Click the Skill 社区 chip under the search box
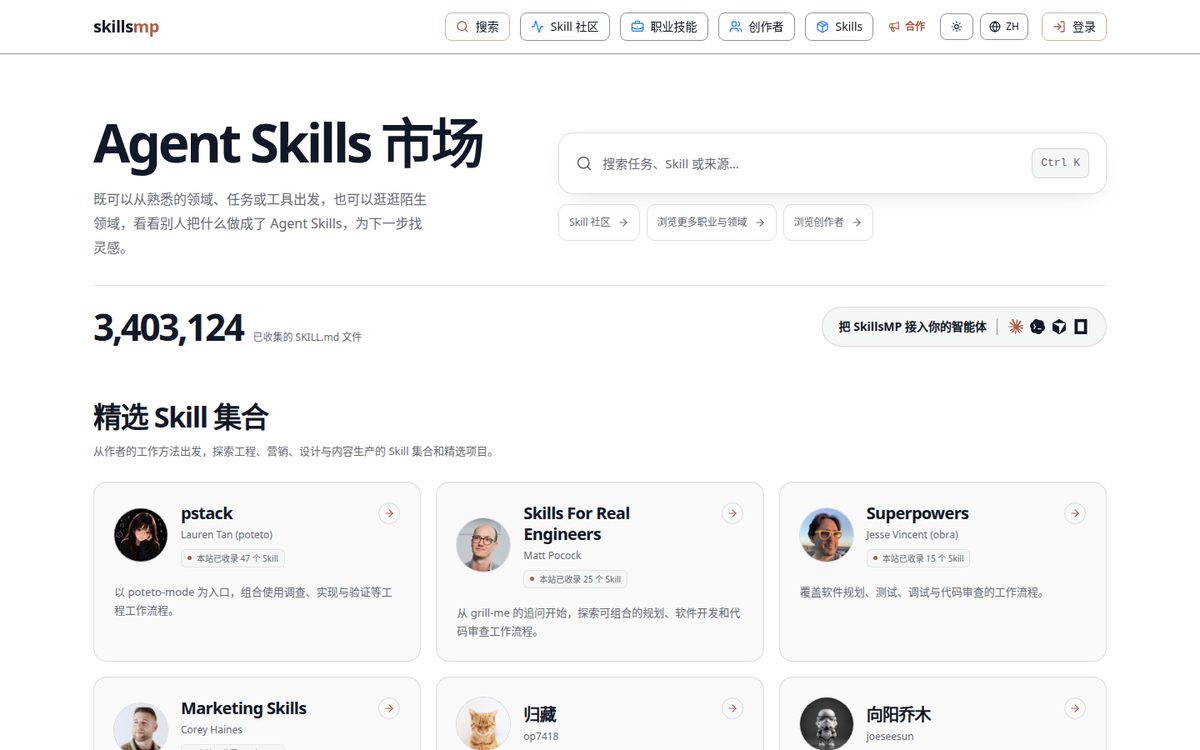The width and height of the screenshot is (1200, 750). click(599, 222)
